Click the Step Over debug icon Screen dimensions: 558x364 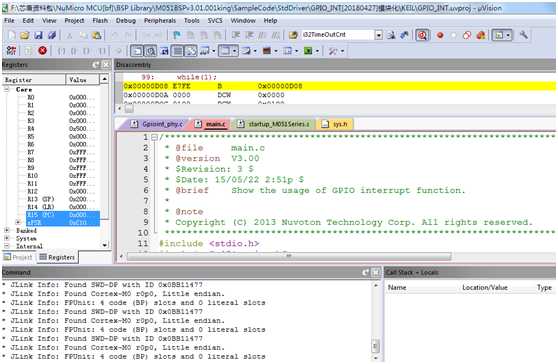[x=74, y=51]
